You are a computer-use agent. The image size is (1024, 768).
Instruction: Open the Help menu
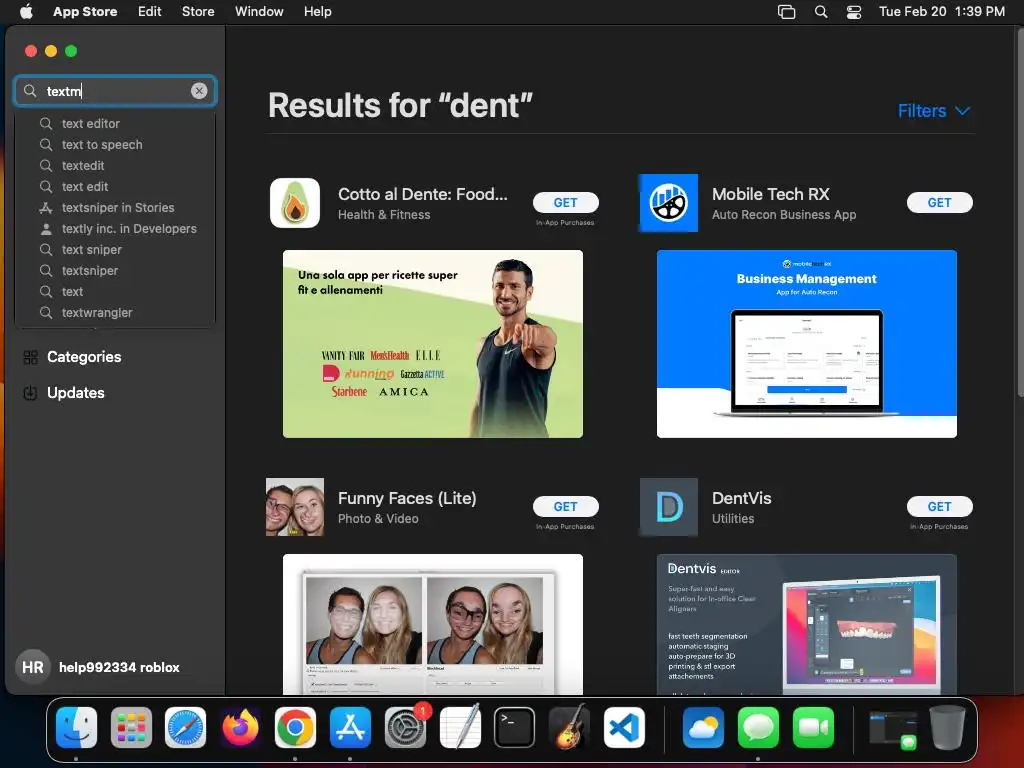317,12
